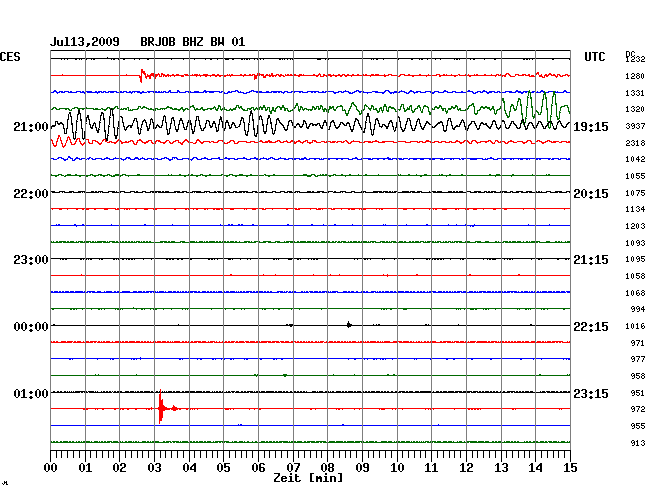The height and width of the screenshot is (494, 650).
Task: Click minute axis label "03"
Action: click(x=154, y=468)
